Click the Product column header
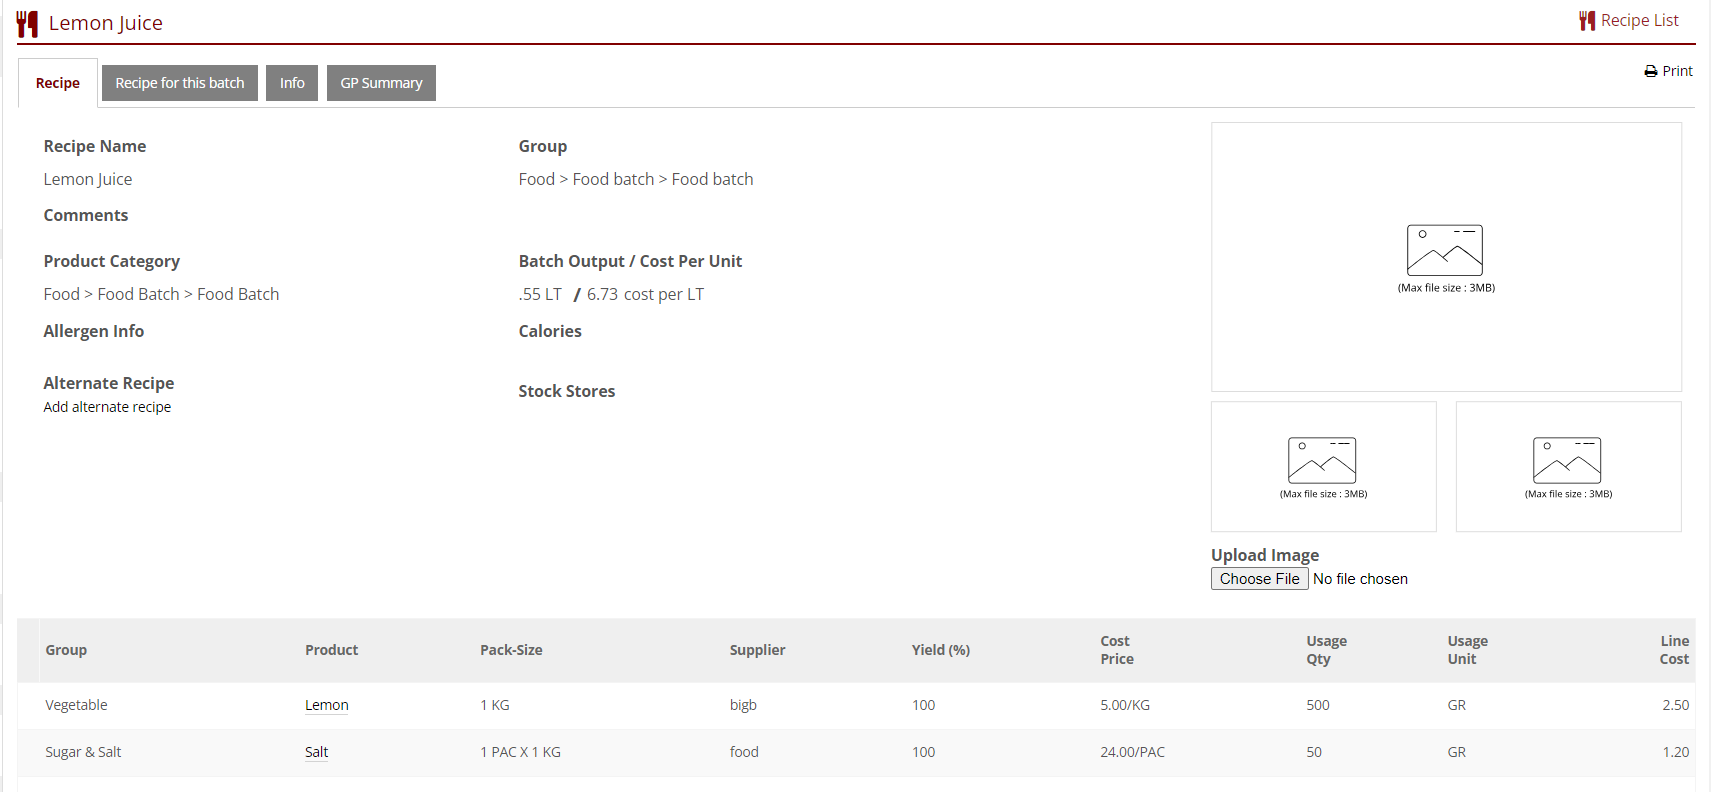This screenshot has width=1711, height=792. (331, 650)
